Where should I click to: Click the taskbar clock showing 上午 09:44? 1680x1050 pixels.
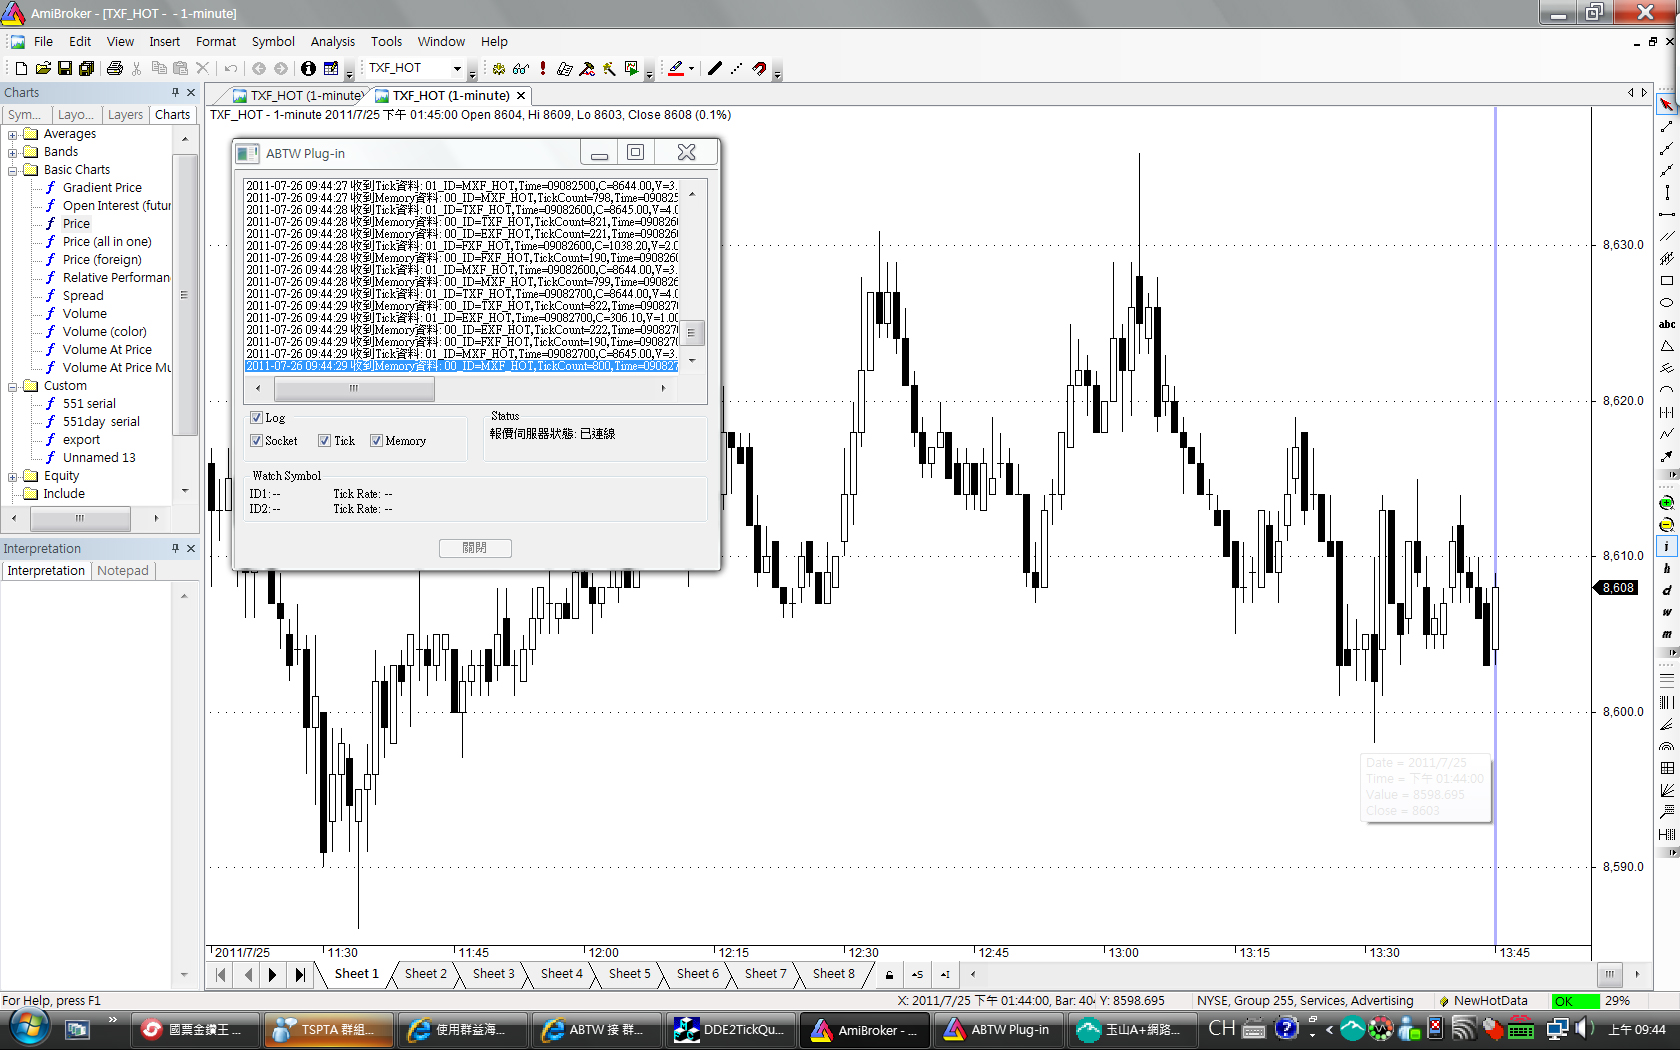[1637, 1030]
